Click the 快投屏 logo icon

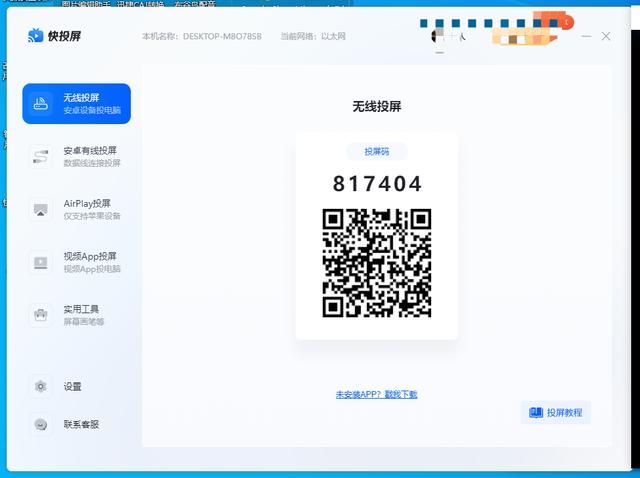coord(35,36)
